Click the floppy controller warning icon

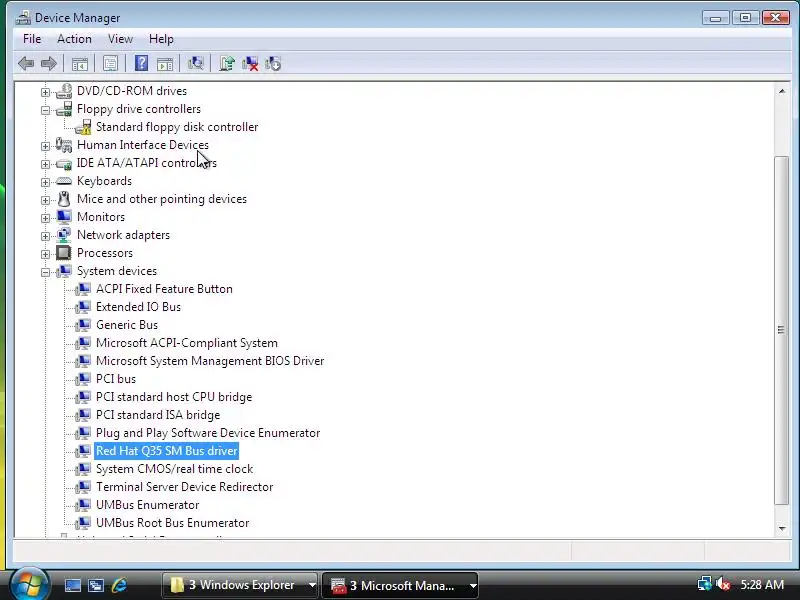pos(84,128)
